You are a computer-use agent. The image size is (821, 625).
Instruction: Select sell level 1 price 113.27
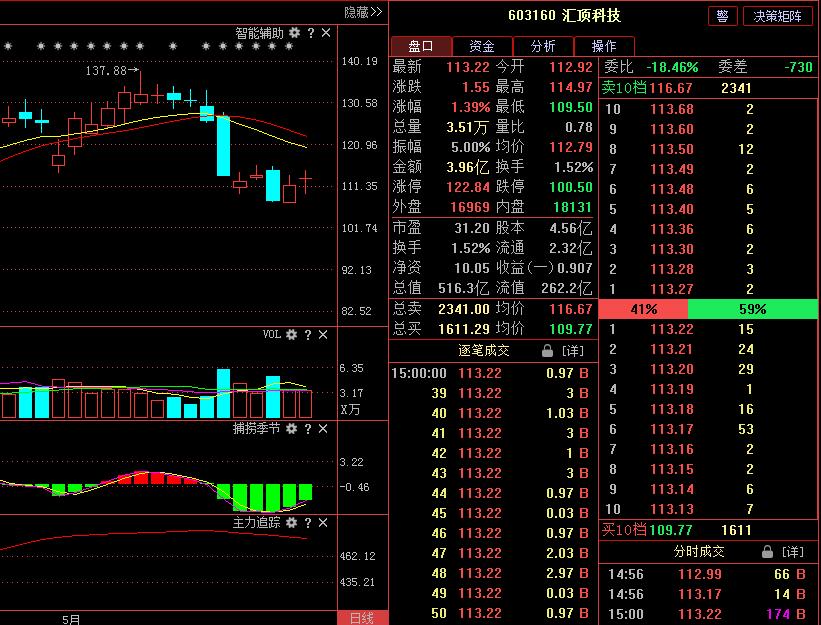[671, 289]
